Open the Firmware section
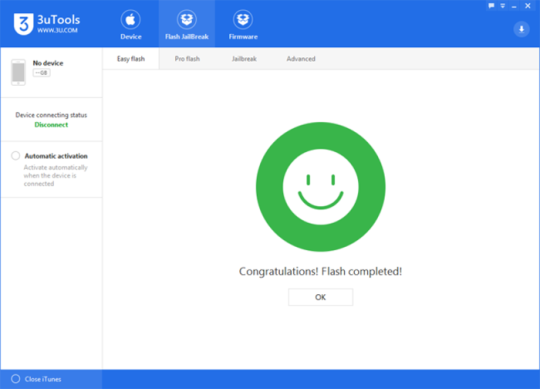The height and width of the screenshot is (389, 540). click(243, 25)
